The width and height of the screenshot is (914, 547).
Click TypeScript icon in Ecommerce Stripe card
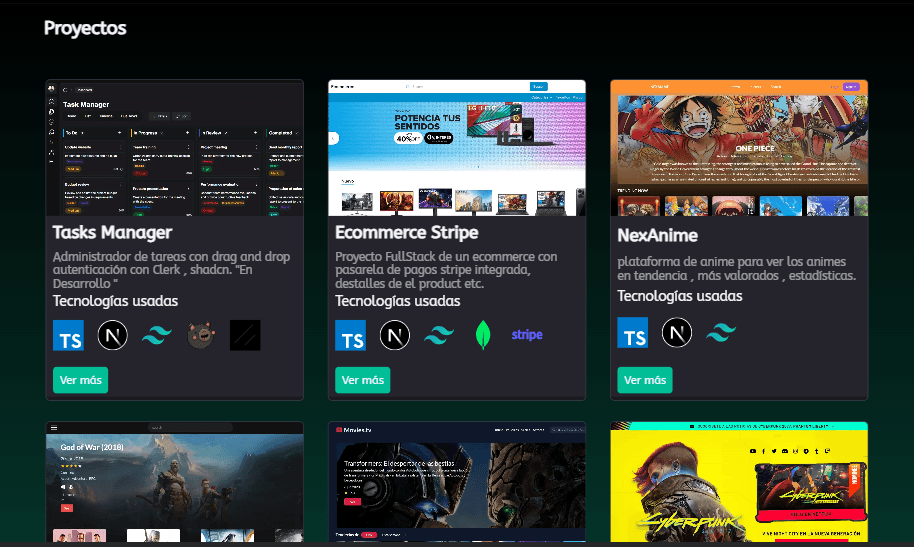pos(350,335)
